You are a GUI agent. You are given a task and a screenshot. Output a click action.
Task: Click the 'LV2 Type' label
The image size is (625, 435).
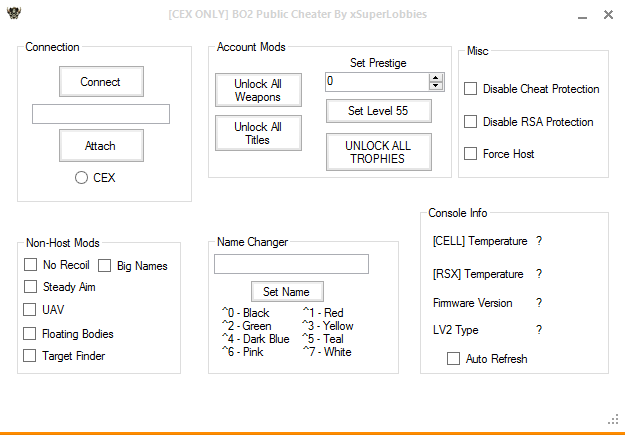[x=456, y=330]
